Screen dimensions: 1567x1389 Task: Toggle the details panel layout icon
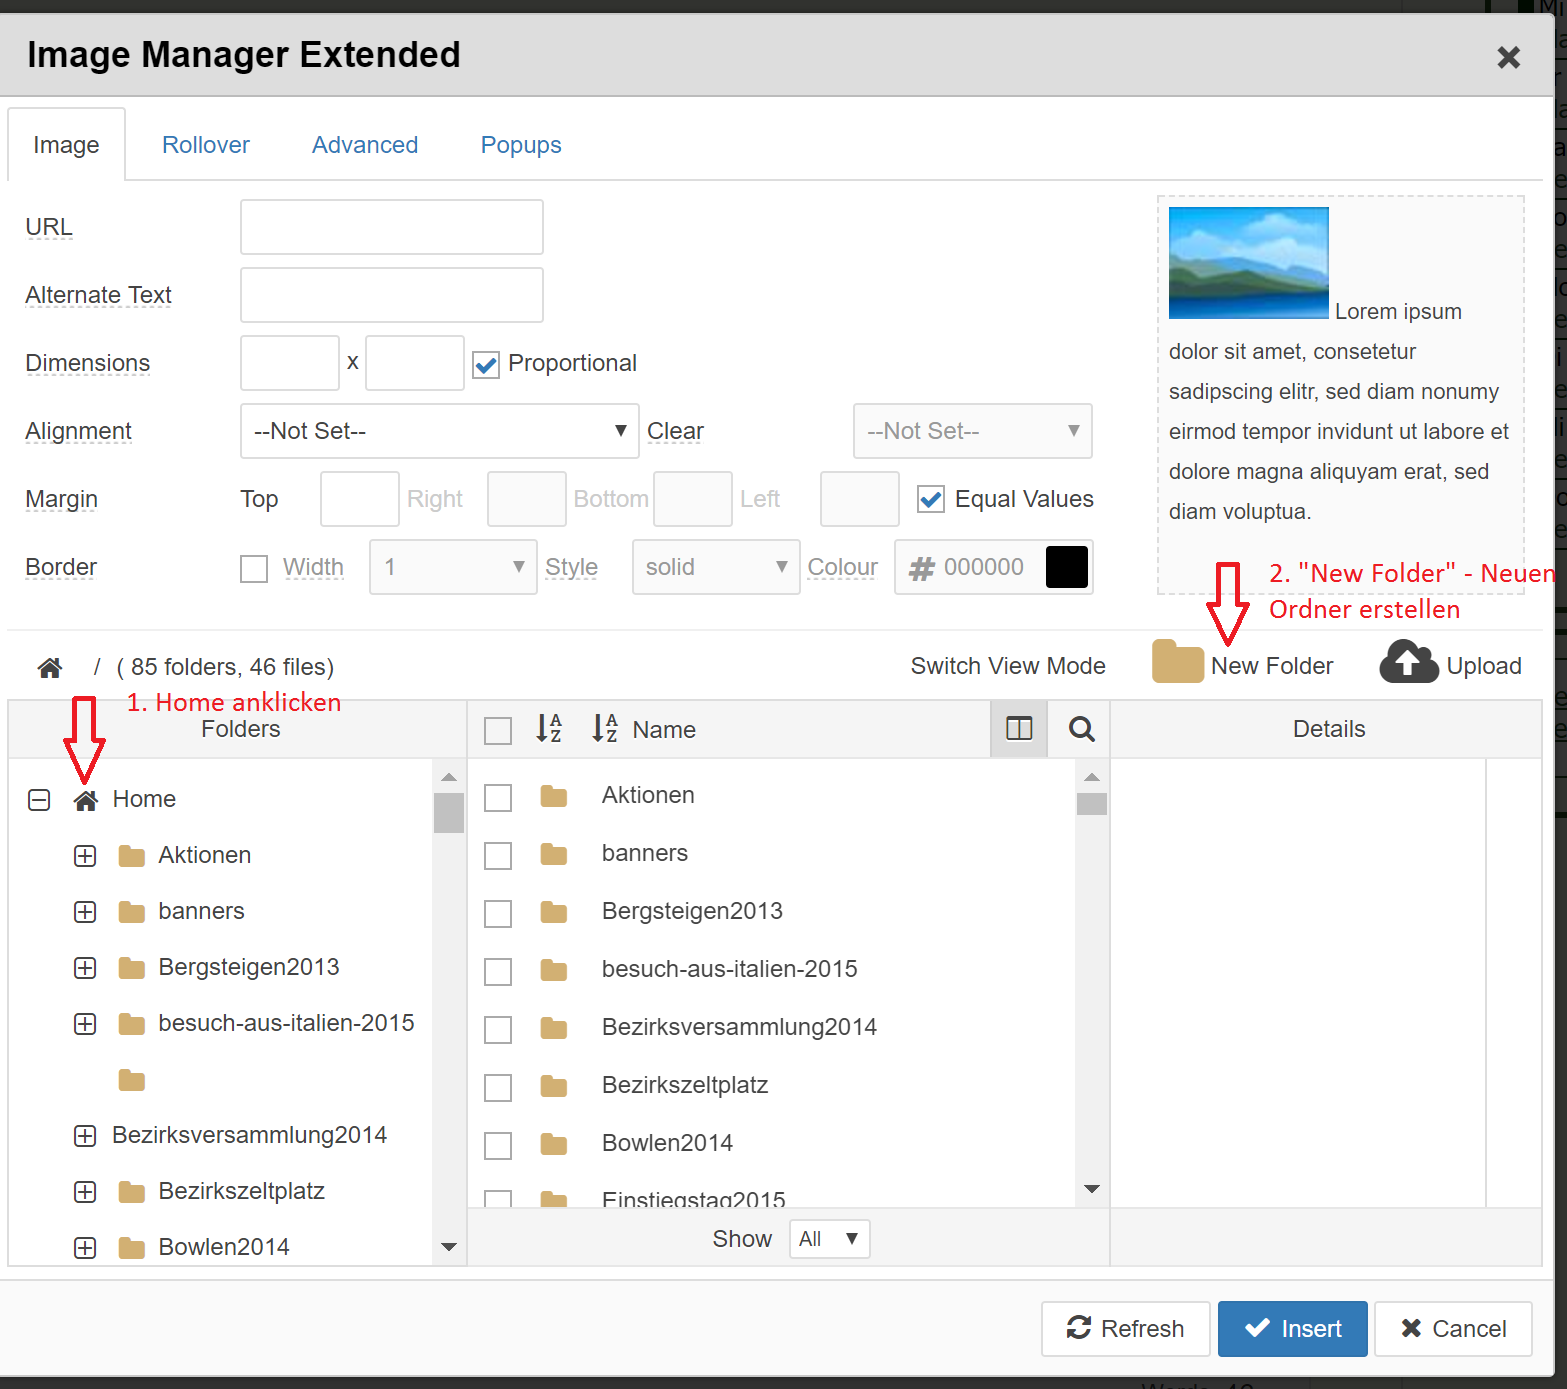(1019, 729)
